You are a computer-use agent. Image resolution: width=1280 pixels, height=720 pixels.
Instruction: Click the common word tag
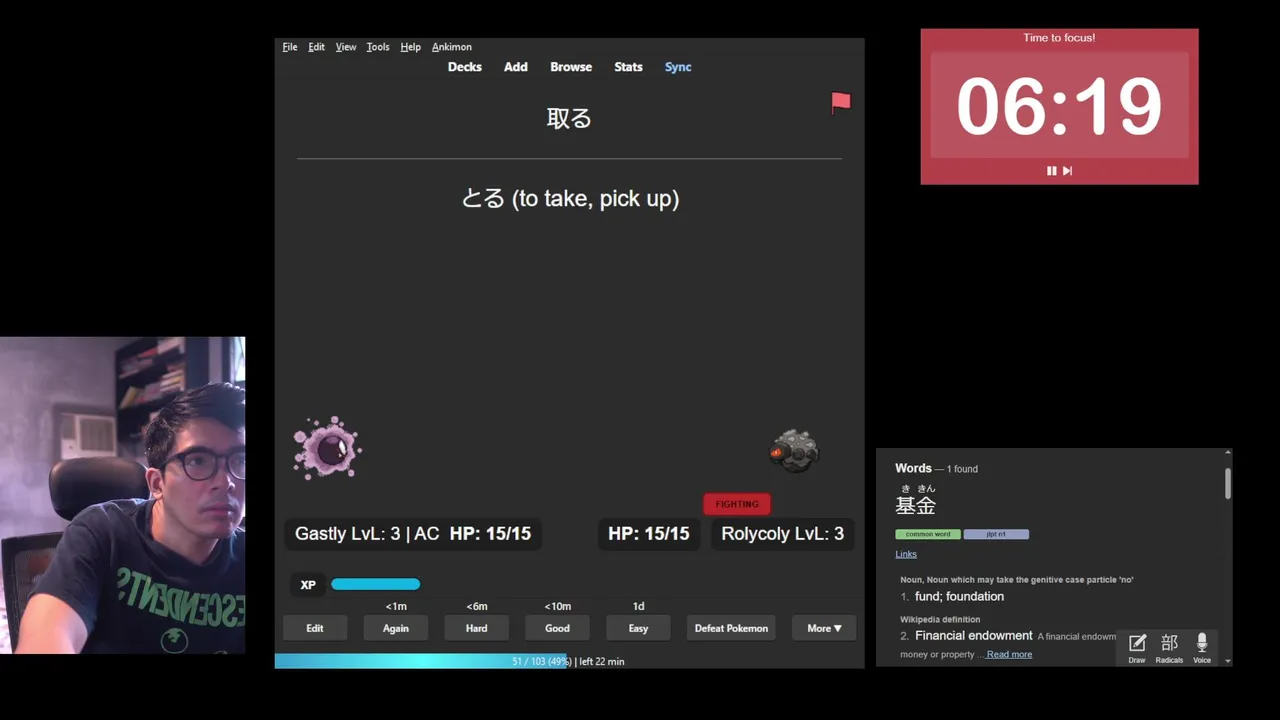(928, 534)
